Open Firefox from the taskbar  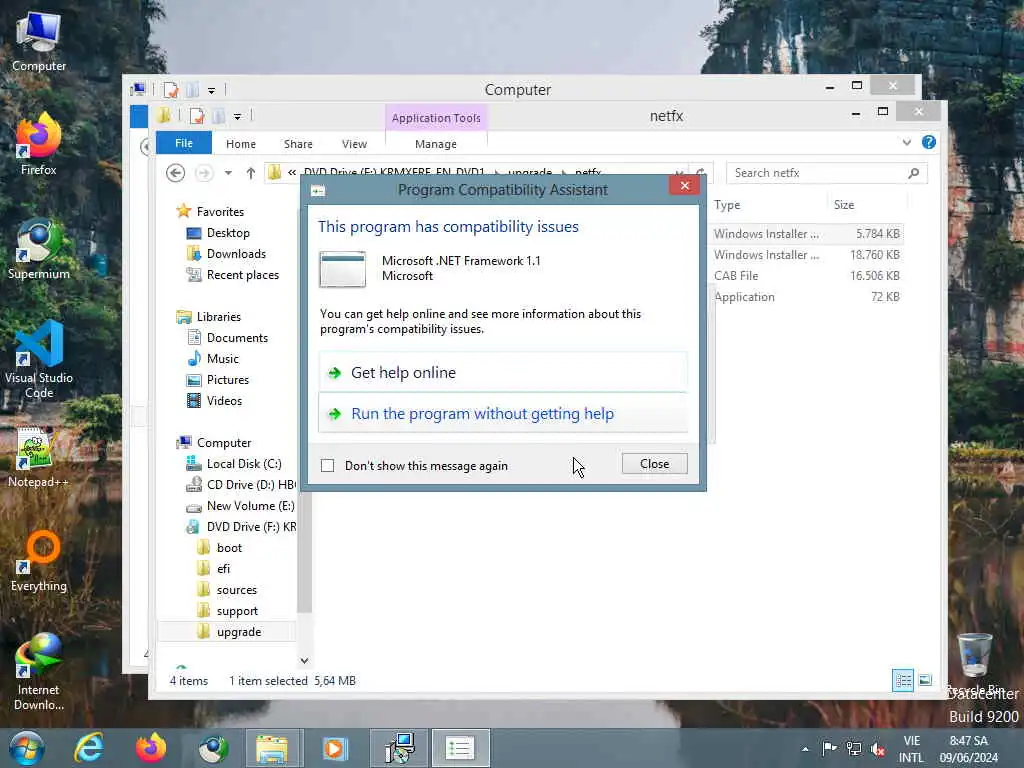coord(151,748)
